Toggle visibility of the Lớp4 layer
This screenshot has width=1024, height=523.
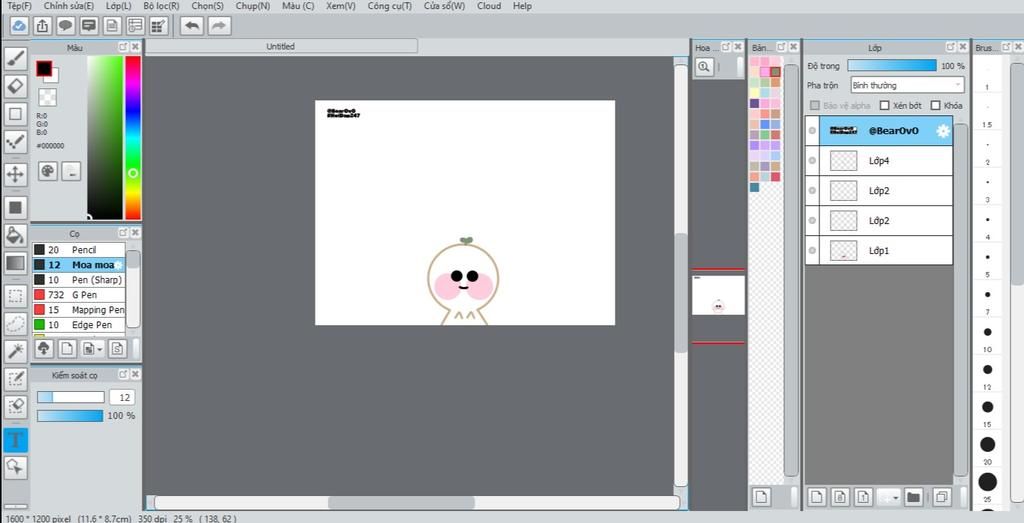812,161
